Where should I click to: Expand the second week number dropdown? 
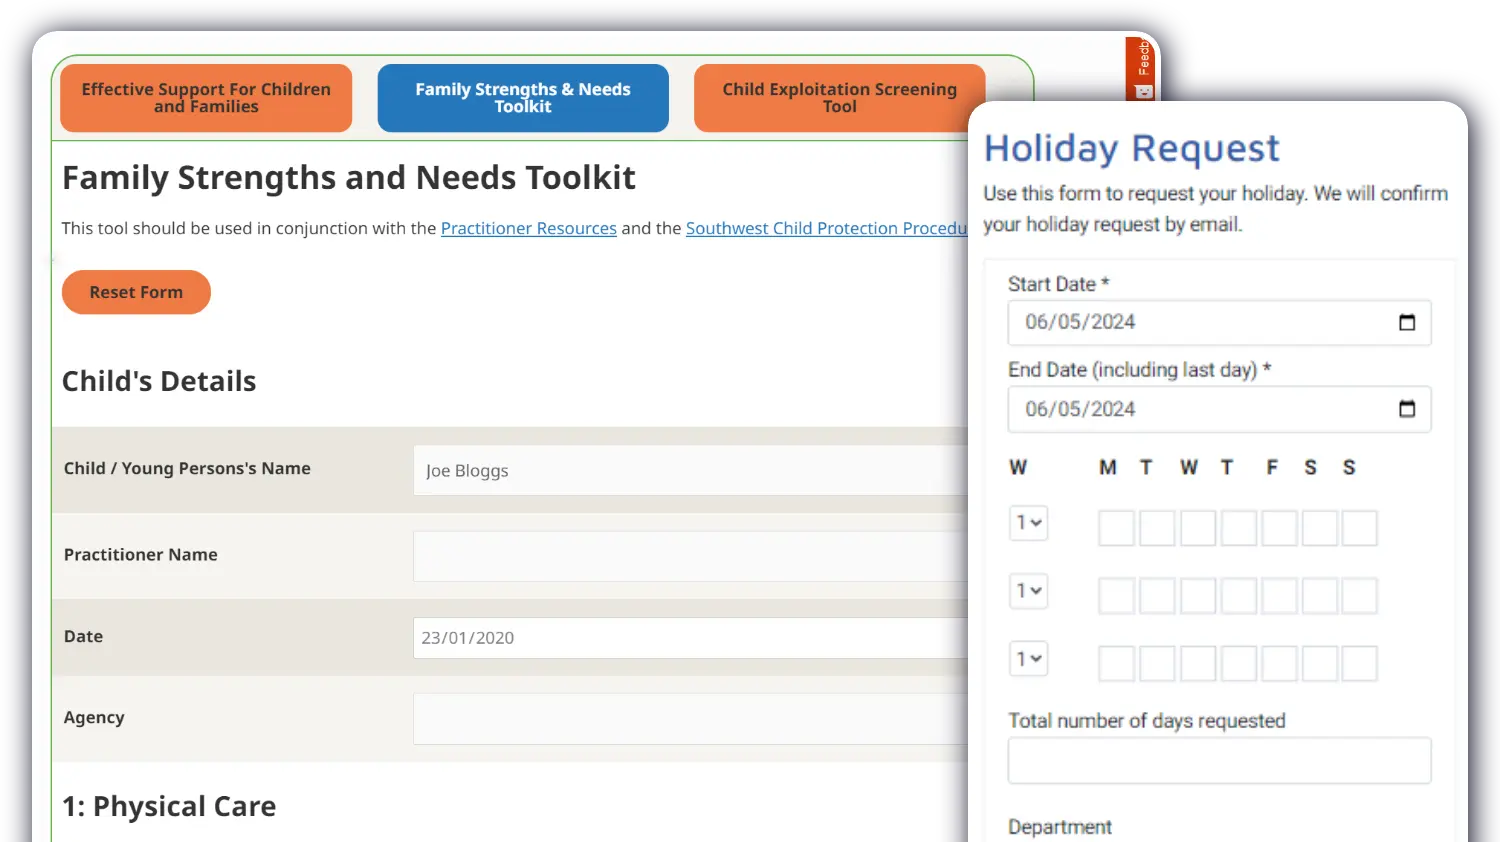click(x=1028, y=591)
